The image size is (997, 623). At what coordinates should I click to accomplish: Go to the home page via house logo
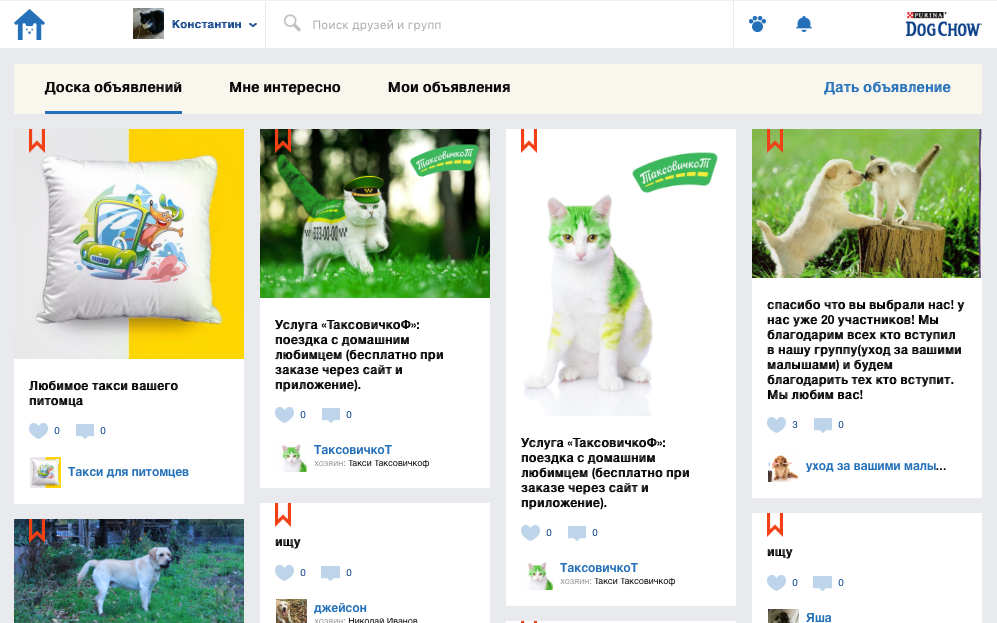click(29, 25)
